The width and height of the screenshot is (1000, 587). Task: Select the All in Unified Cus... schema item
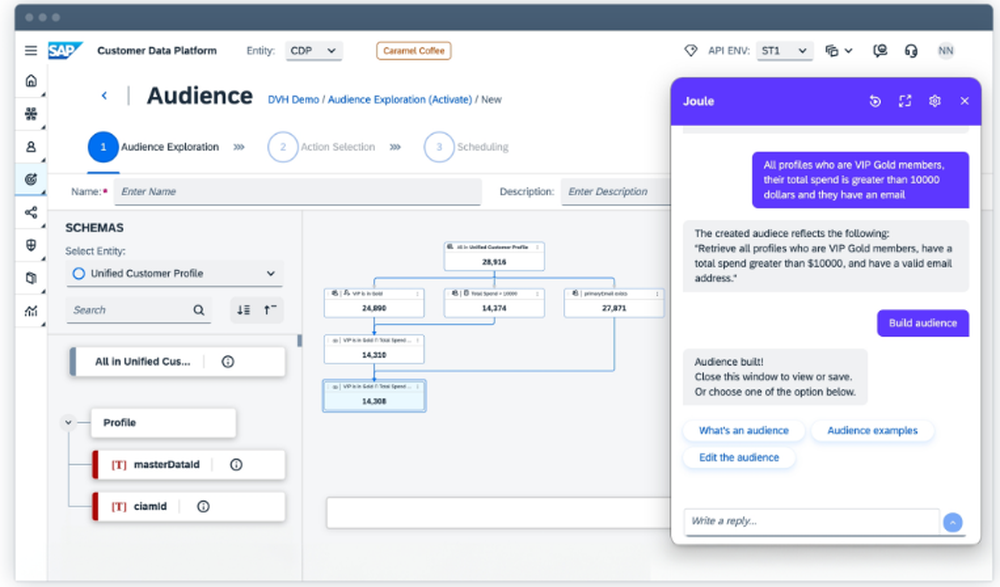[177, 362]
